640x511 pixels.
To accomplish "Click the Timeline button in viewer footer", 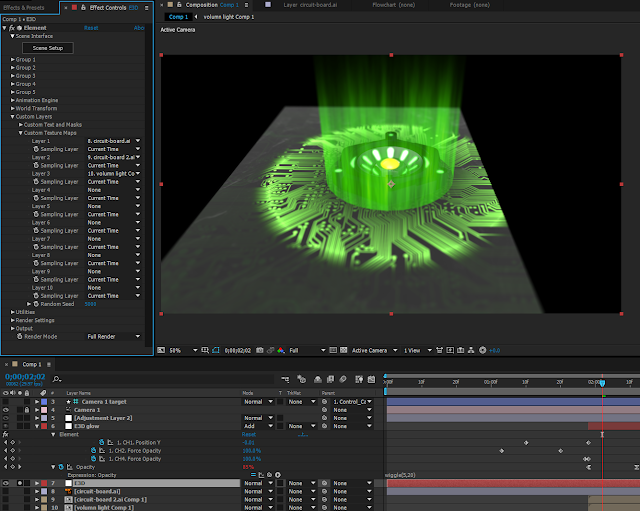I will pyautogui.click(x=461, y=350).
